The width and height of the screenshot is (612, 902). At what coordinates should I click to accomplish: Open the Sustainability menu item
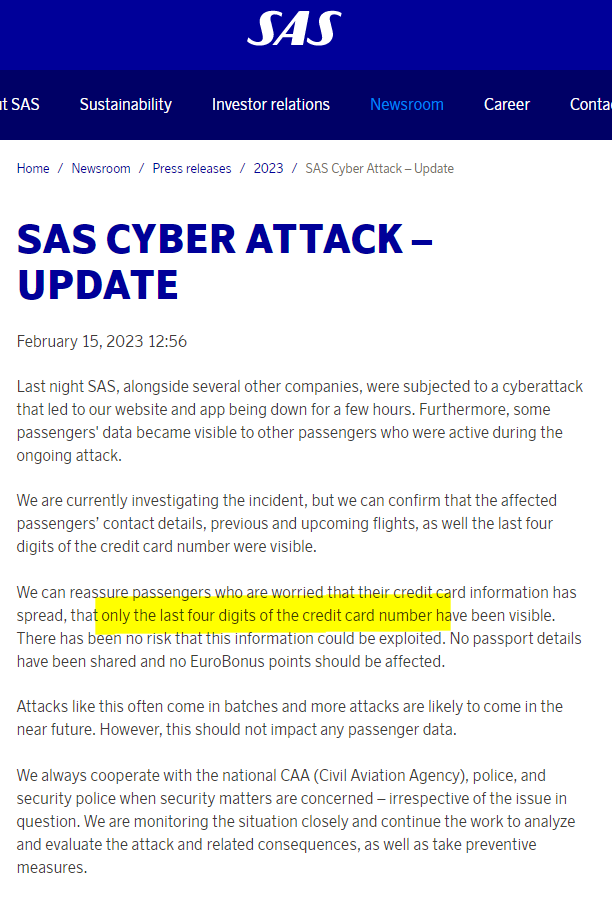pos(125,105)
